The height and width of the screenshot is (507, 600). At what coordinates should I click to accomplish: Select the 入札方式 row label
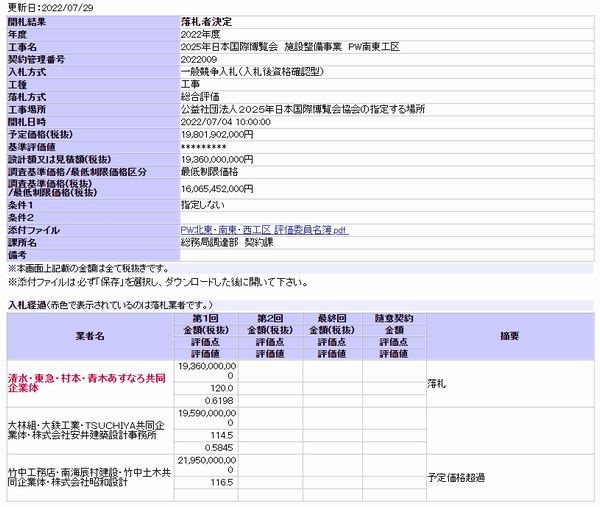point(27,72)
